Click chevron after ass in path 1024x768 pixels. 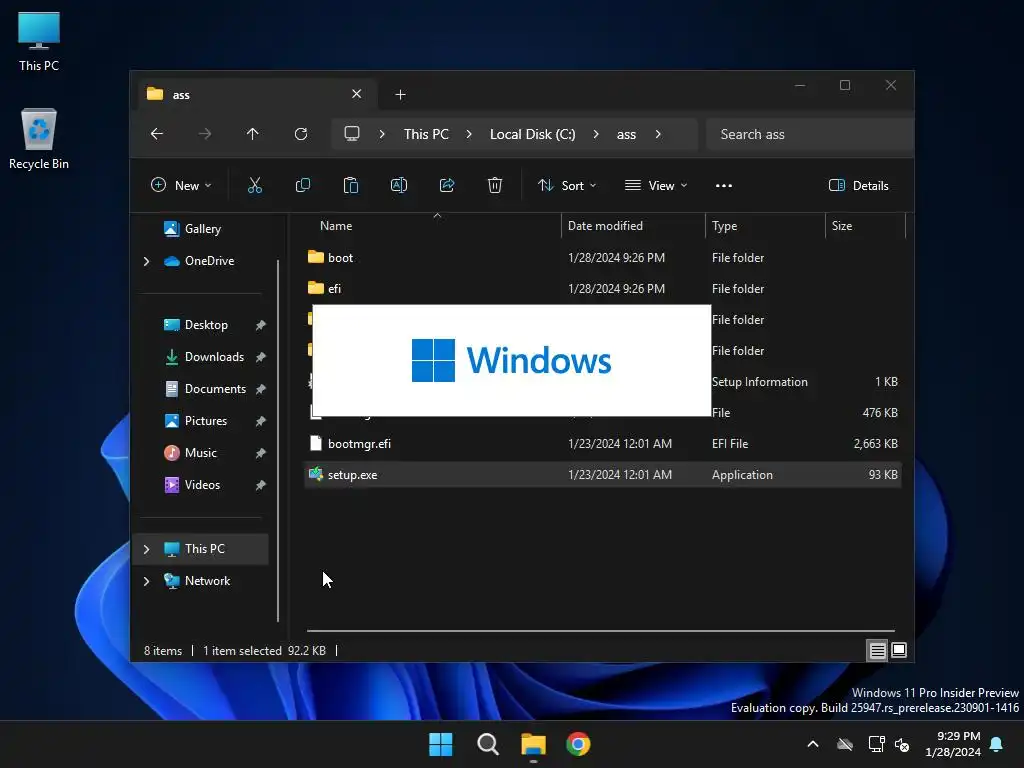point(658,134)
